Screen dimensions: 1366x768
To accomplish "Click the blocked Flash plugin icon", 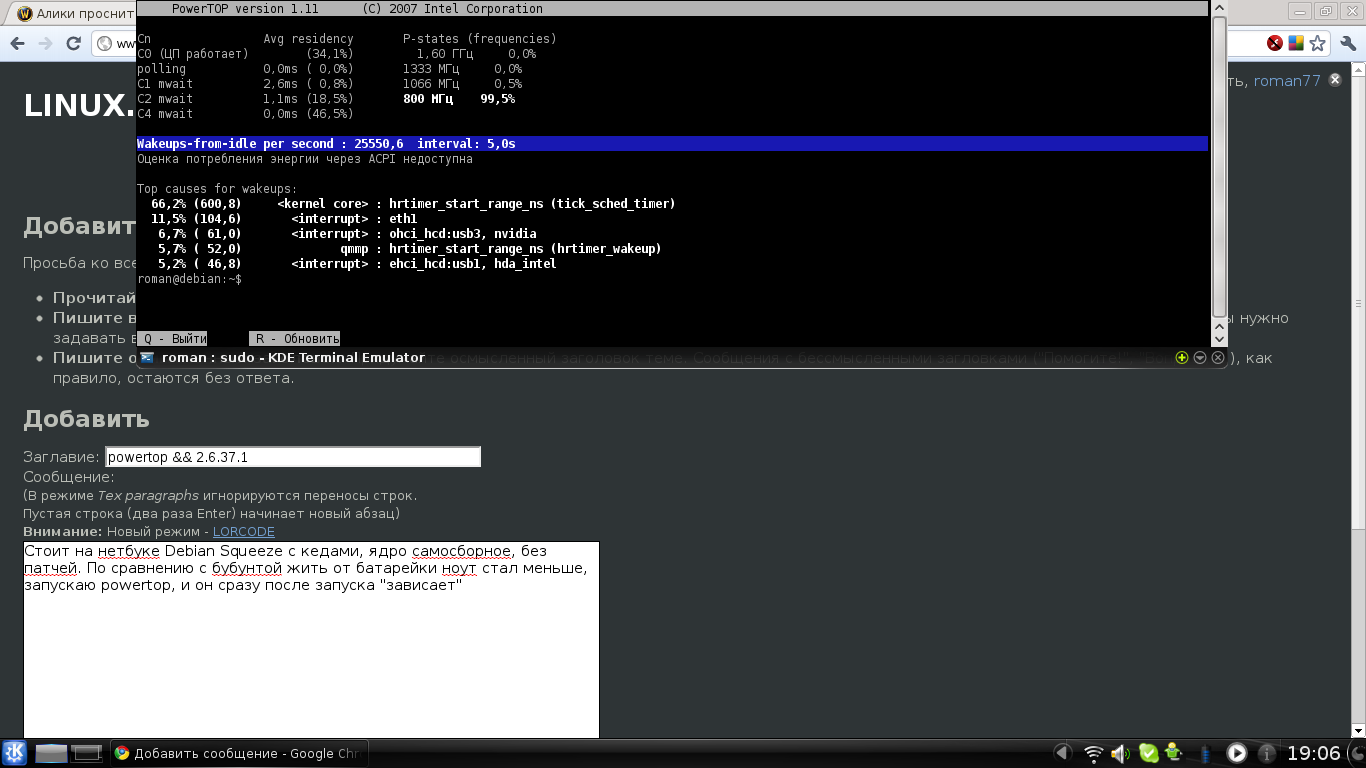I will pos(1275,44).
